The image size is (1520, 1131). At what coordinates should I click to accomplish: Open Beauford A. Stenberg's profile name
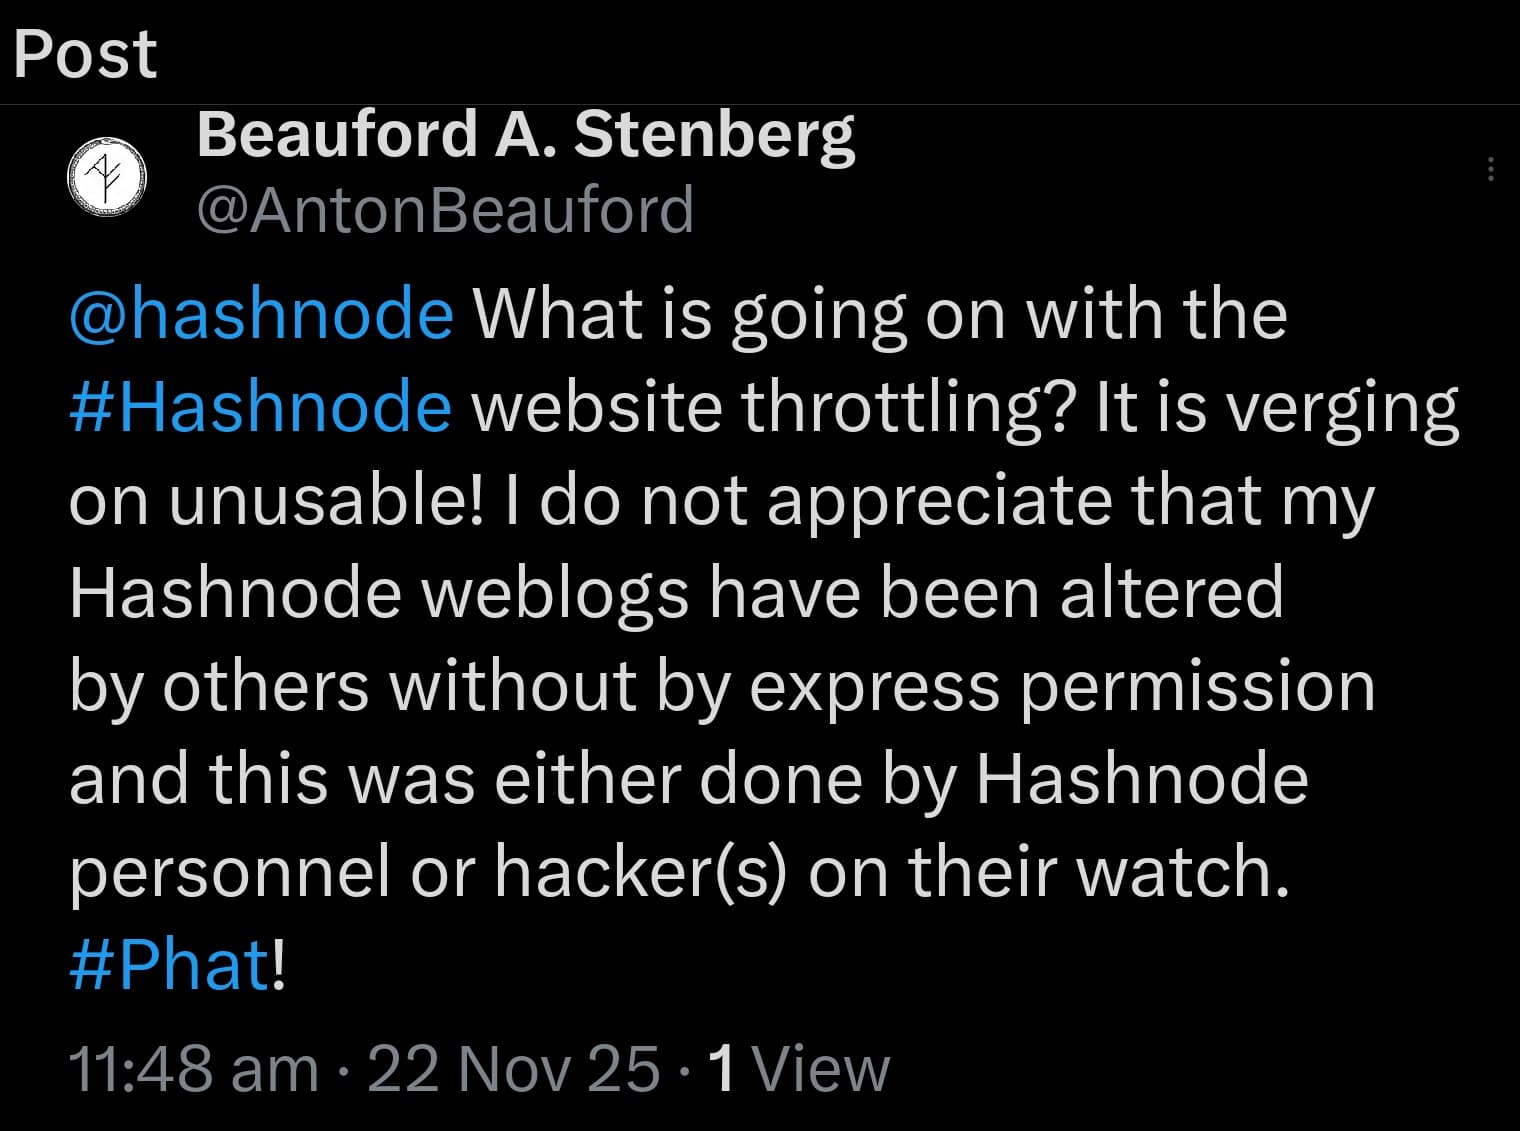[x=526, y=134]
